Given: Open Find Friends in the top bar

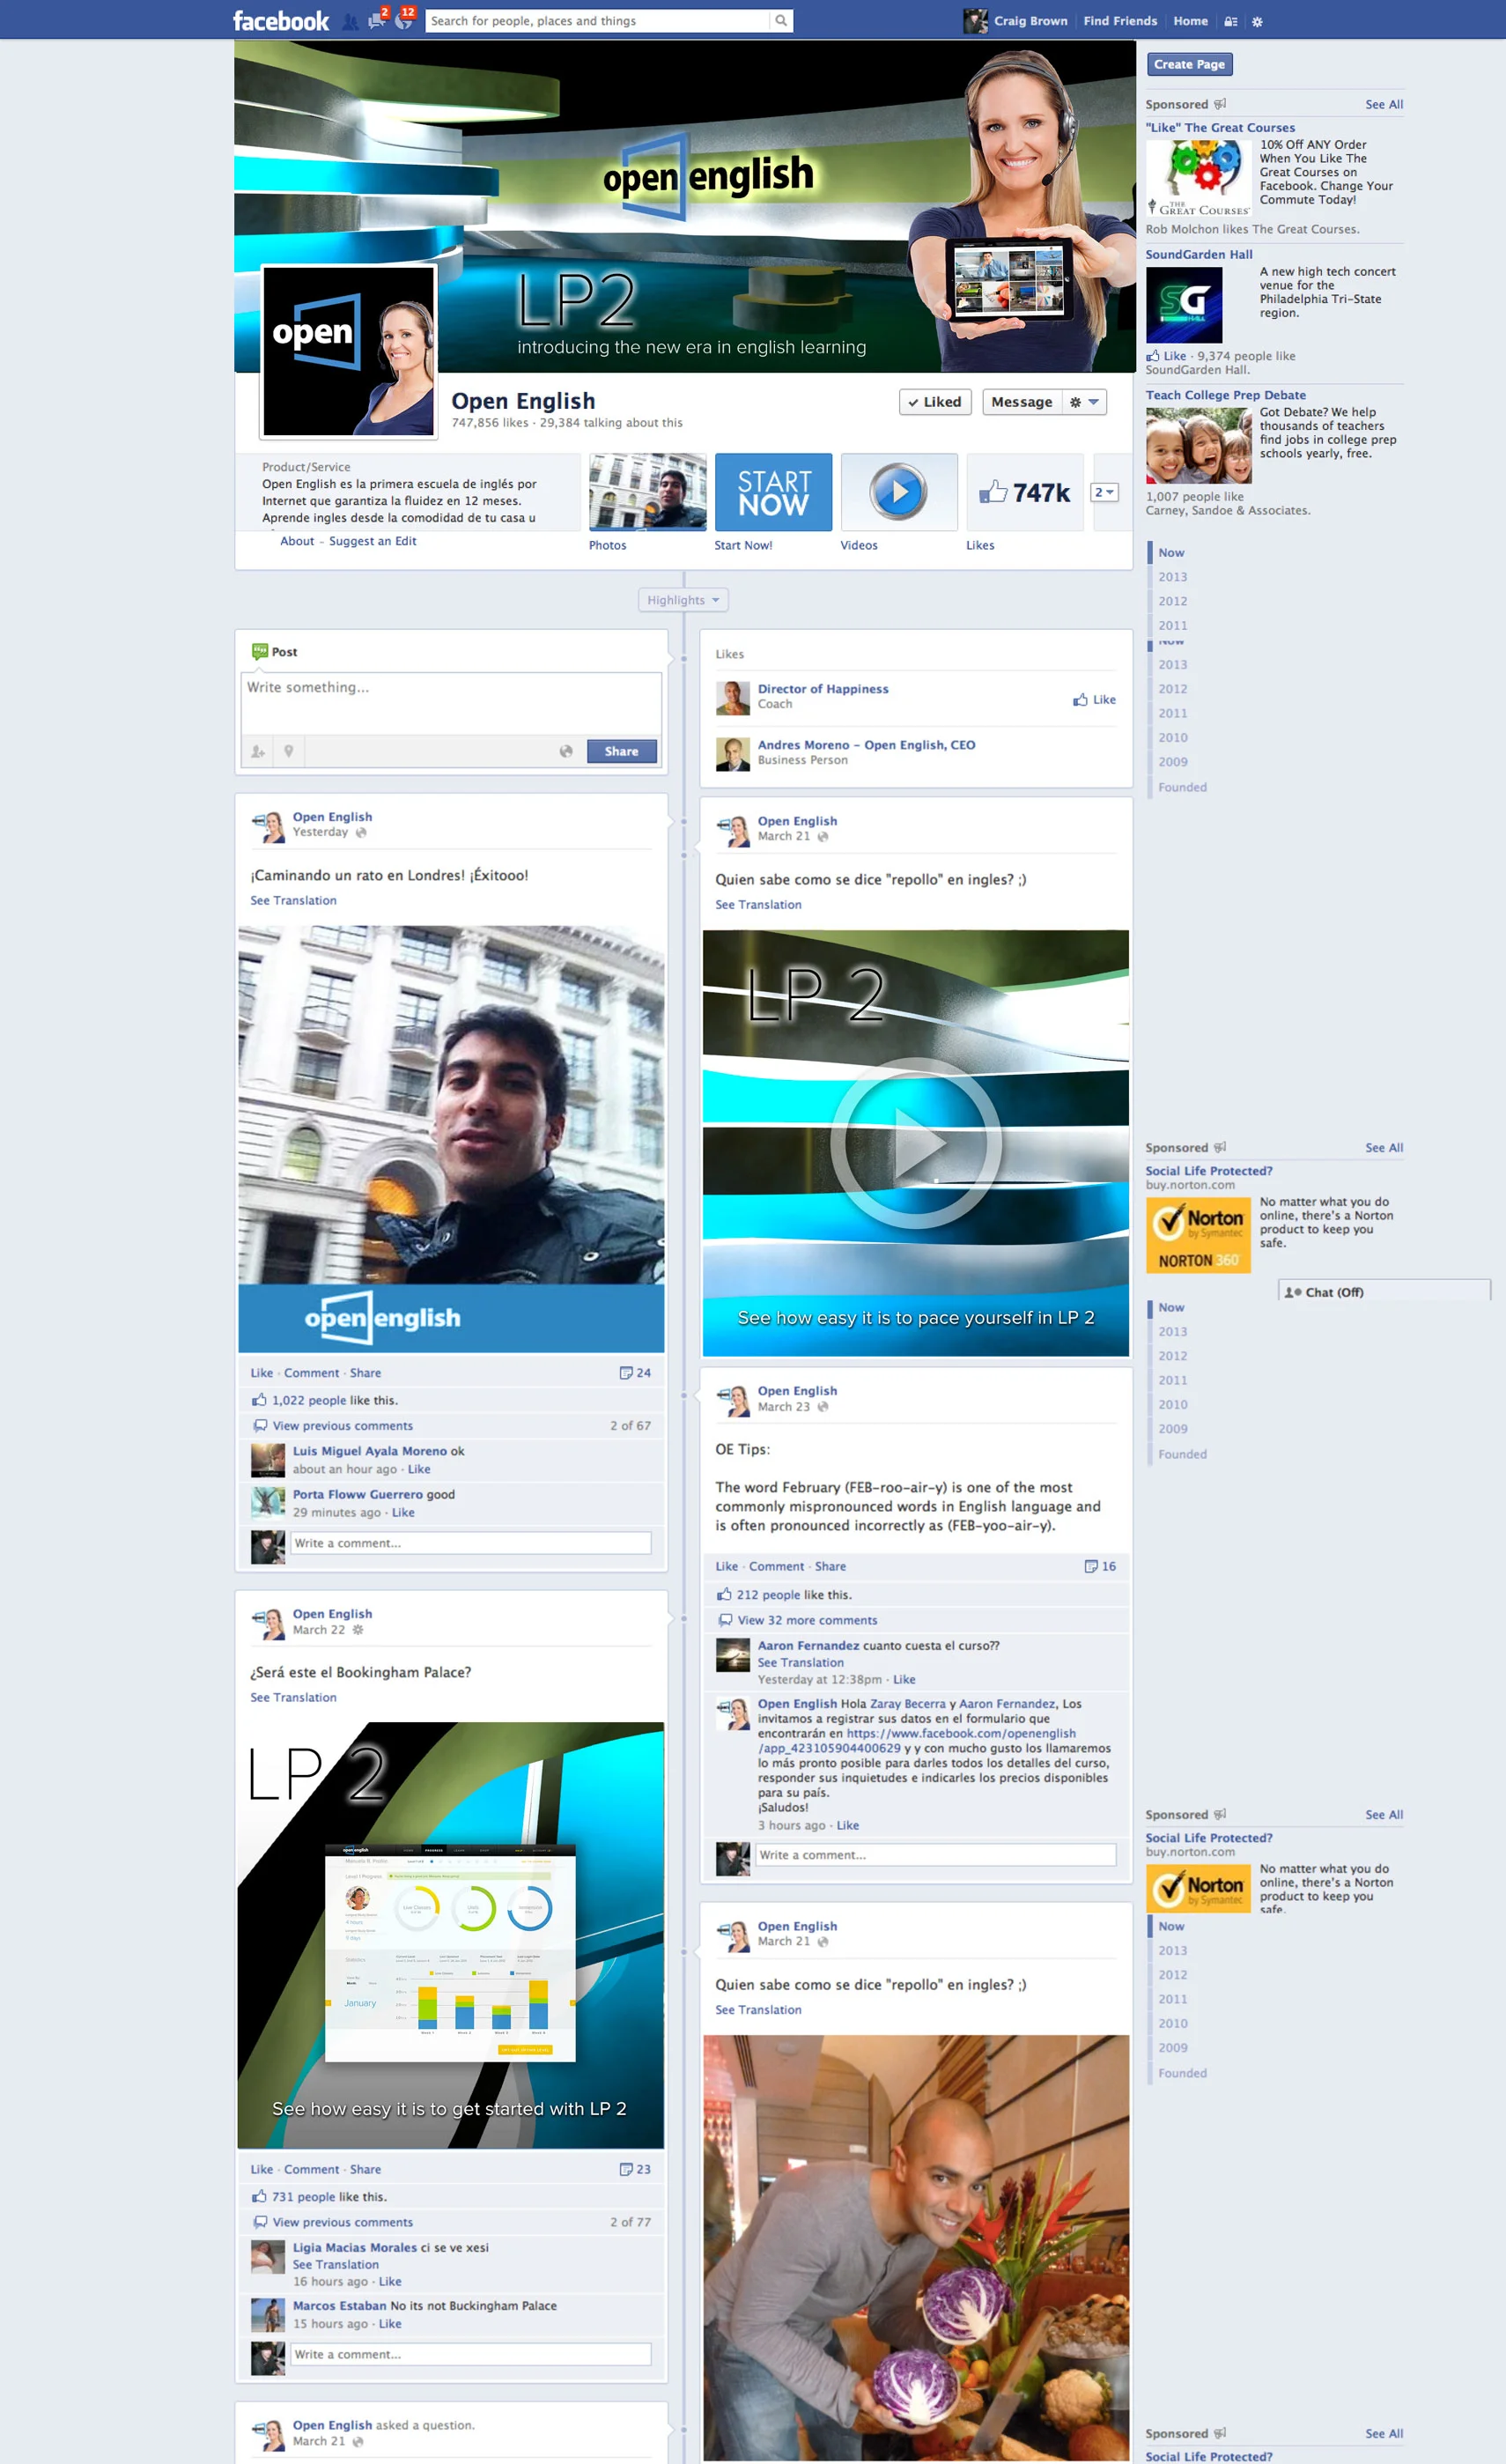Looking at the screenshot, I should [x=1120, y=21].
